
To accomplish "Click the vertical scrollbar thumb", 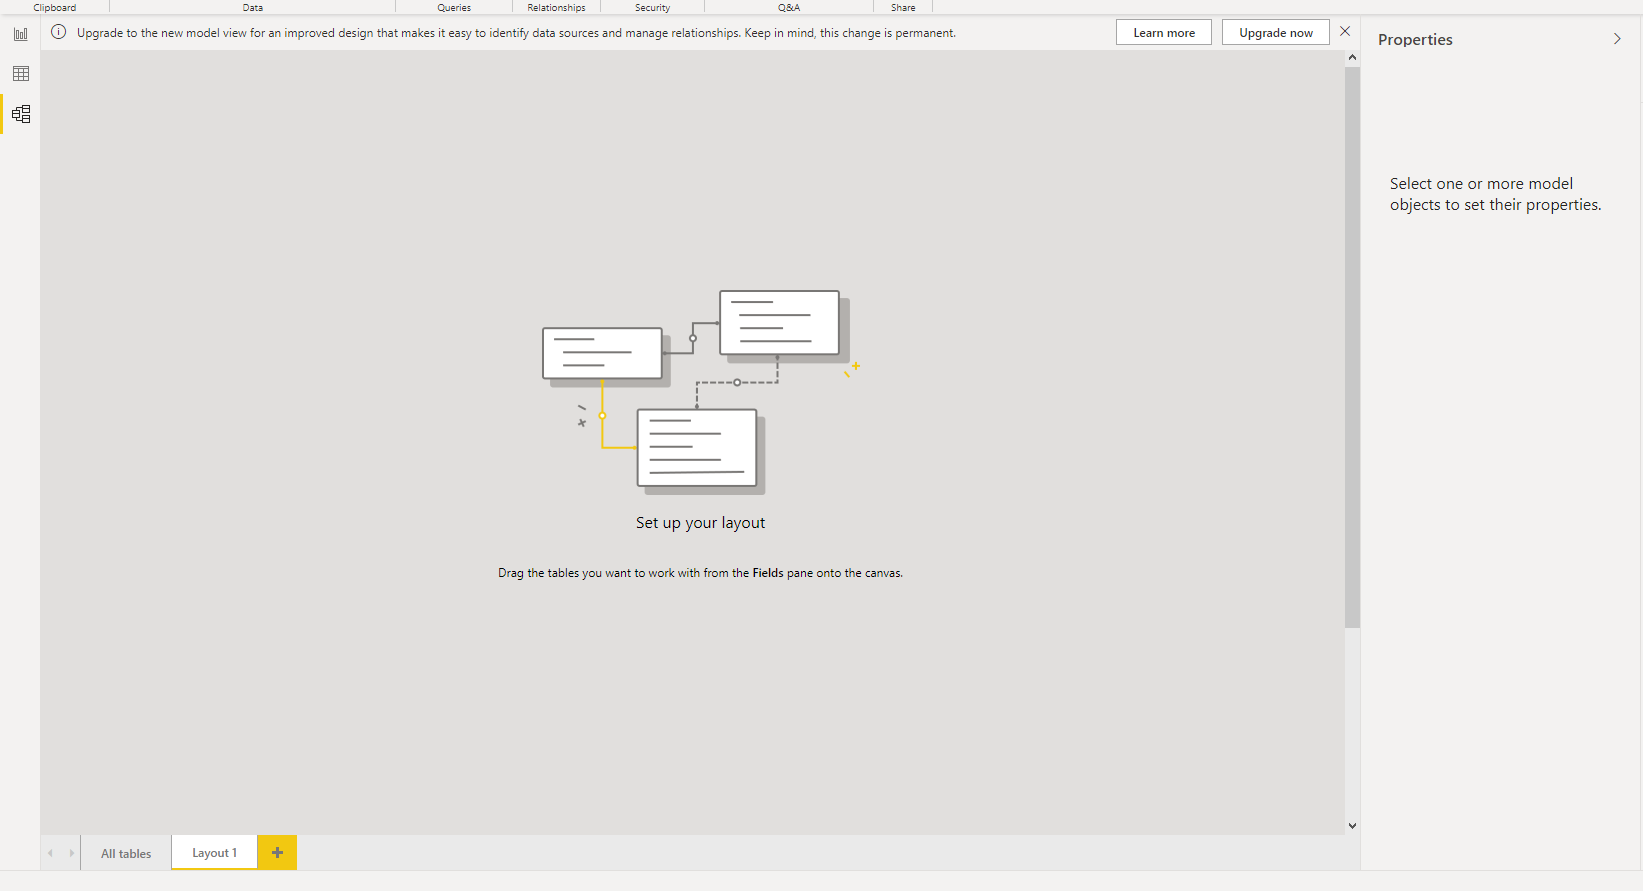I will coord(1352,347).
